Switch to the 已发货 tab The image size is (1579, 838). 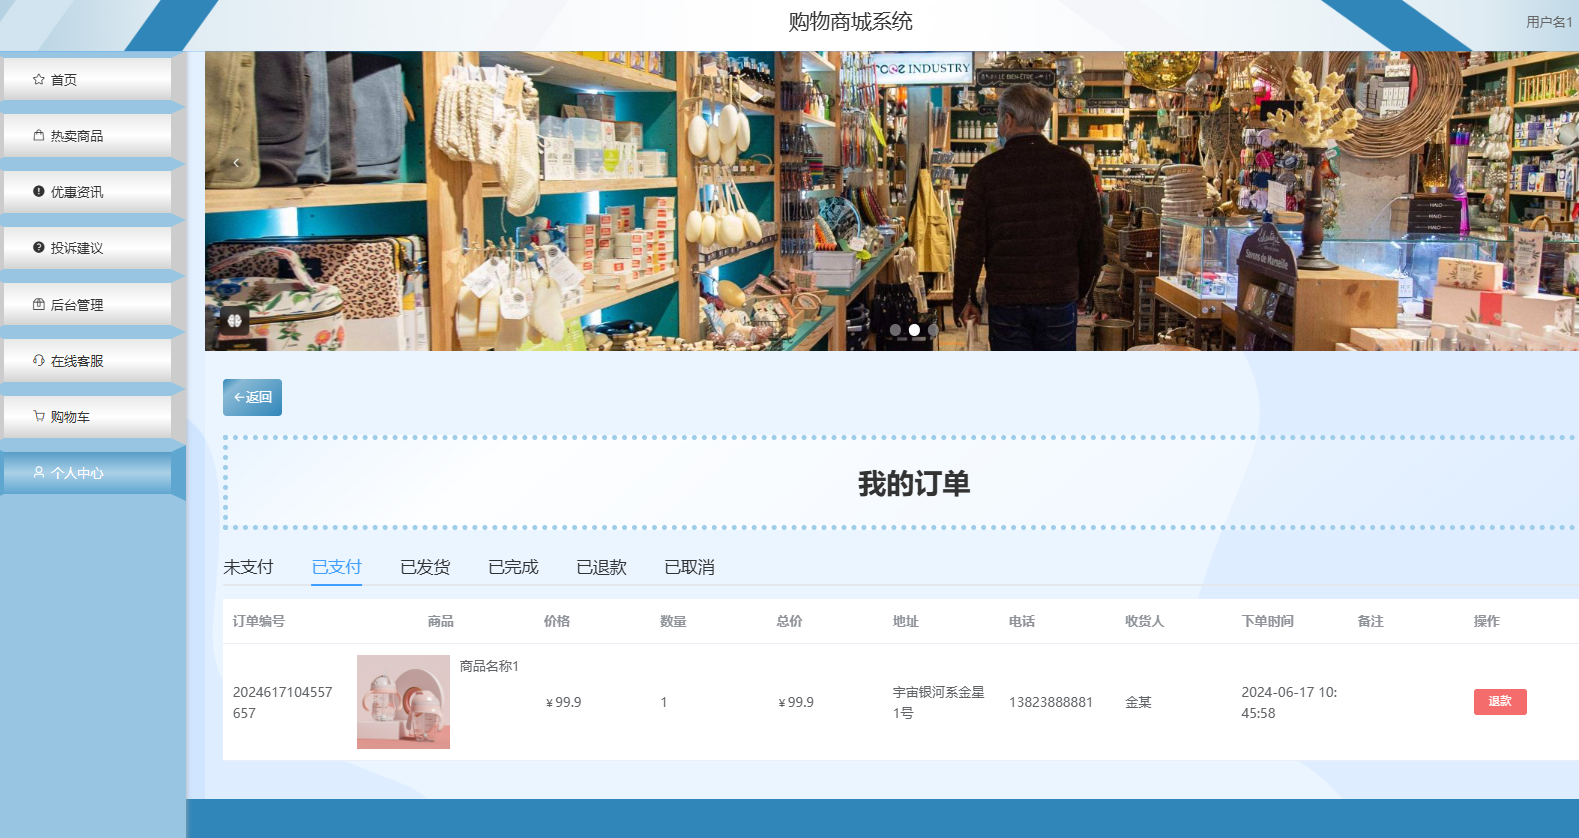(425, 567)
